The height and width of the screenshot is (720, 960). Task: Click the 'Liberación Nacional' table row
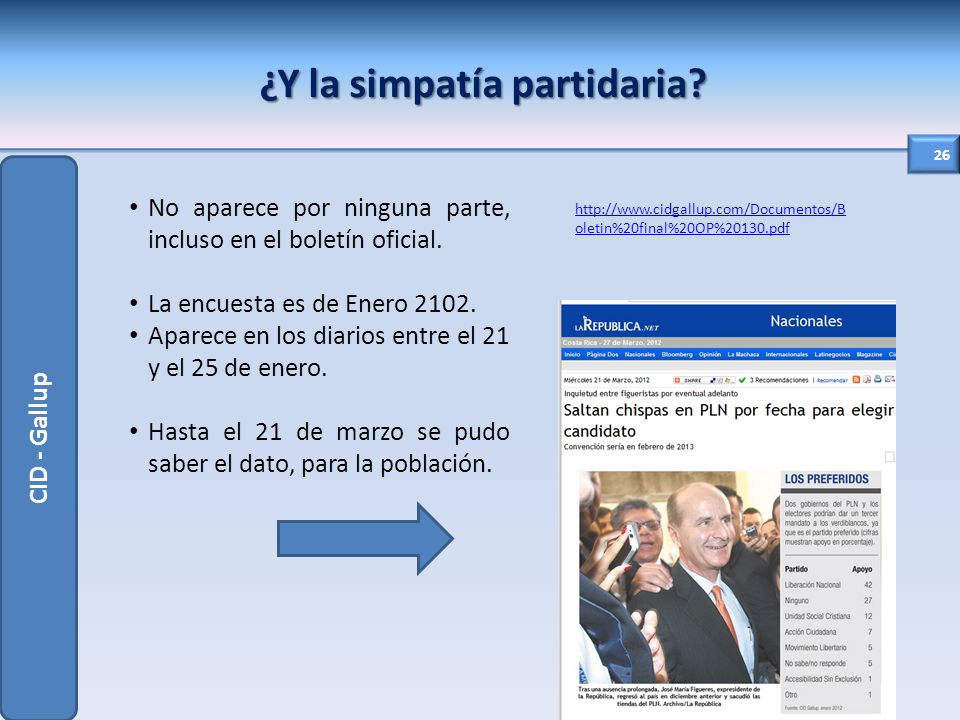coord(828,585)
